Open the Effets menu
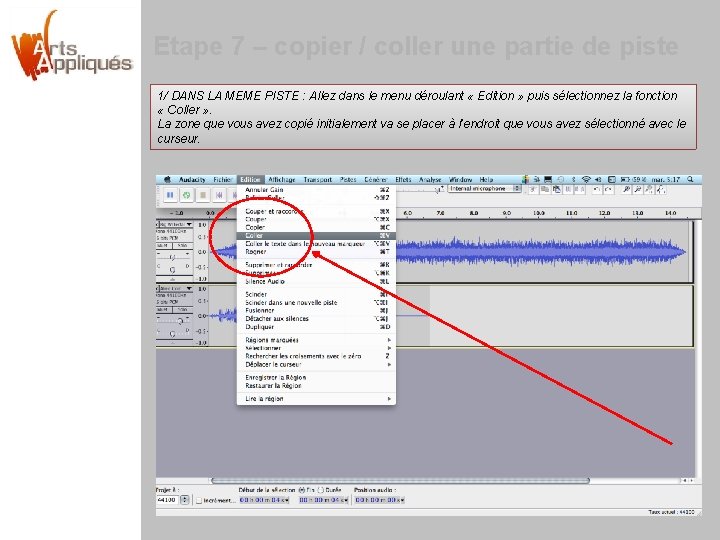The height and width of the screenshot is (540, 720). click(403, 180)
